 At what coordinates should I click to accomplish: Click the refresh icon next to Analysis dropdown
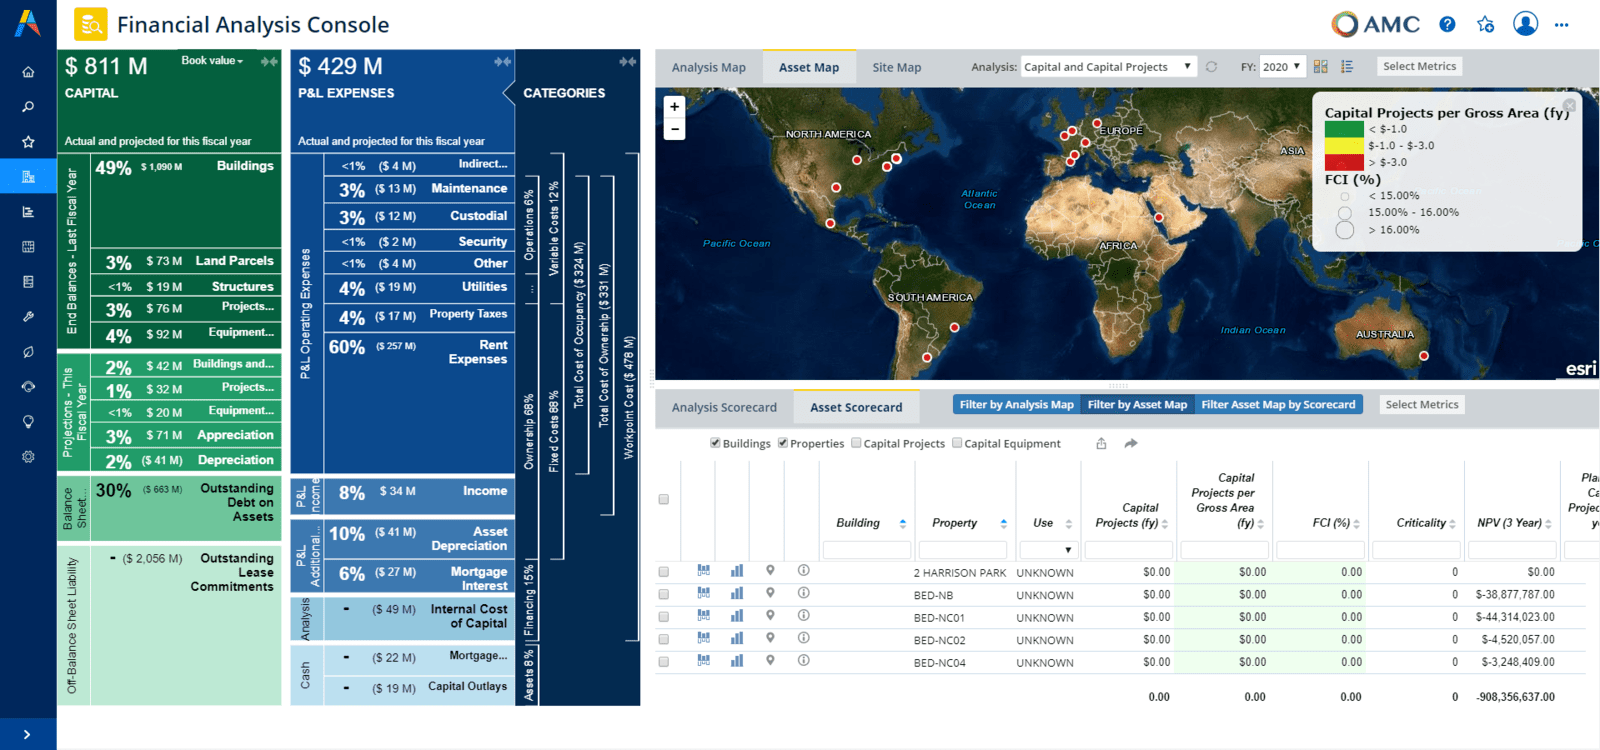(x=1211, y=67)
